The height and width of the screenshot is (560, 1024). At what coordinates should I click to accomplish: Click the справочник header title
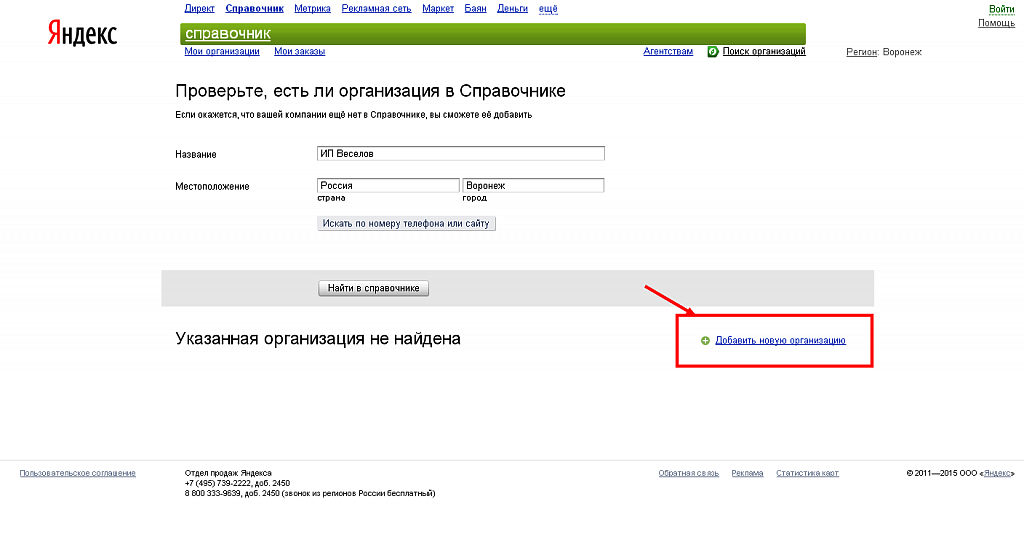tap(228, 33)
